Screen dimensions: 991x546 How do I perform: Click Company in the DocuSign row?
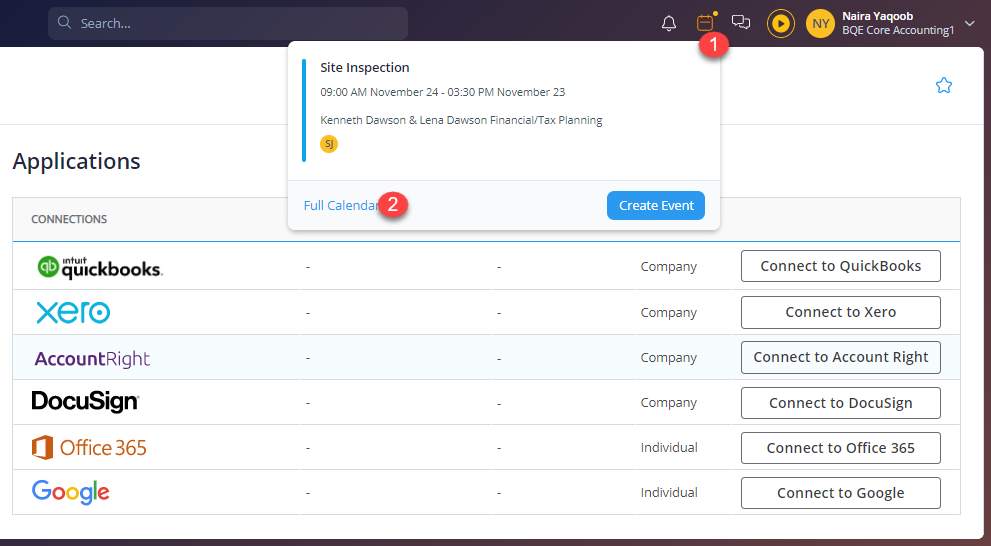[669, 403]
